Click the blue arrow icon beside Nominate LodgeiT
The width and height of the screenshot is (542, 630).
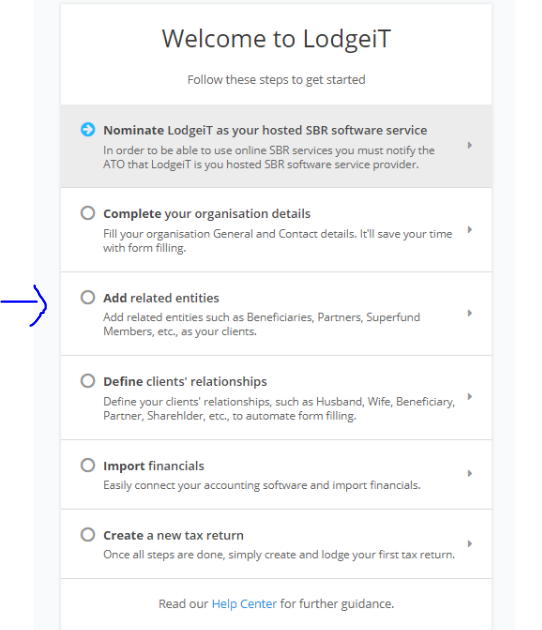88,129
